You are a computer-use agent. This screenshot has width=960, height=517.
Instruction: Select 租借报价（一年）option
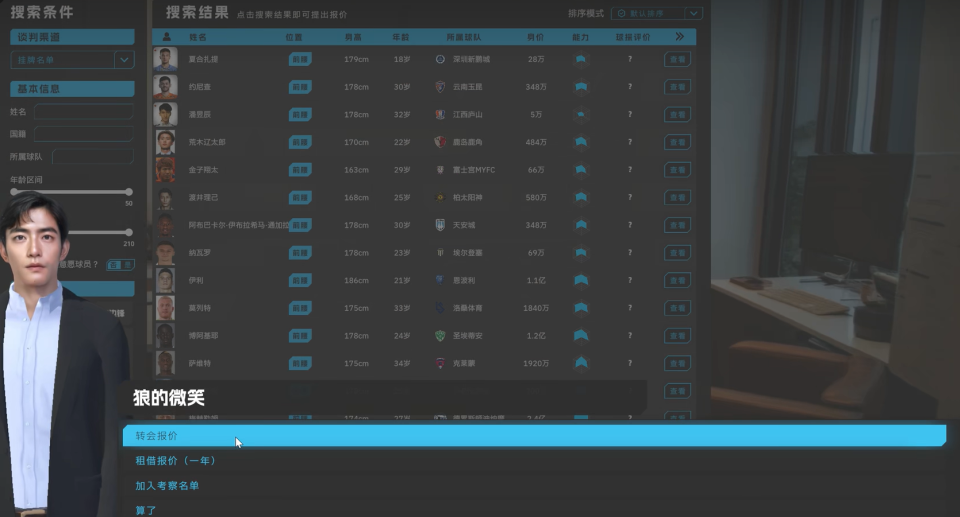(x=175, y=461)
